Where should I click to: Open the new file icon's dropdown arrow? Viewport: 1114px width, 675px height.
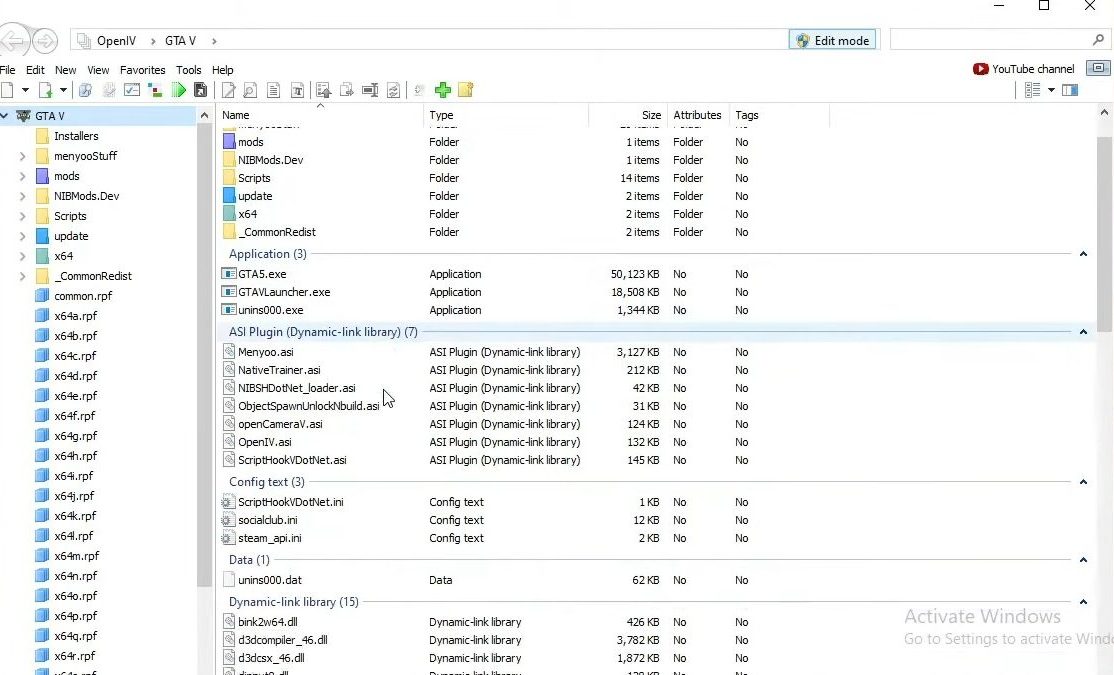pyautogui.click(x=25, y=90)
